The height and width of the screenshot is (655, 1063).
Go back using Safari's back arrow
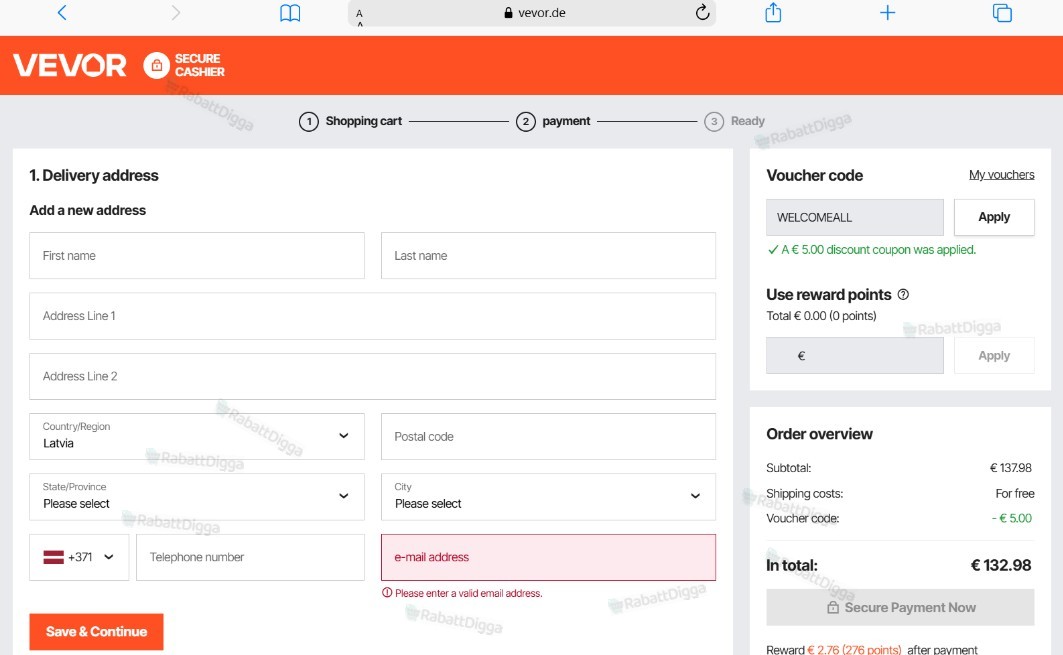point(62,13)
